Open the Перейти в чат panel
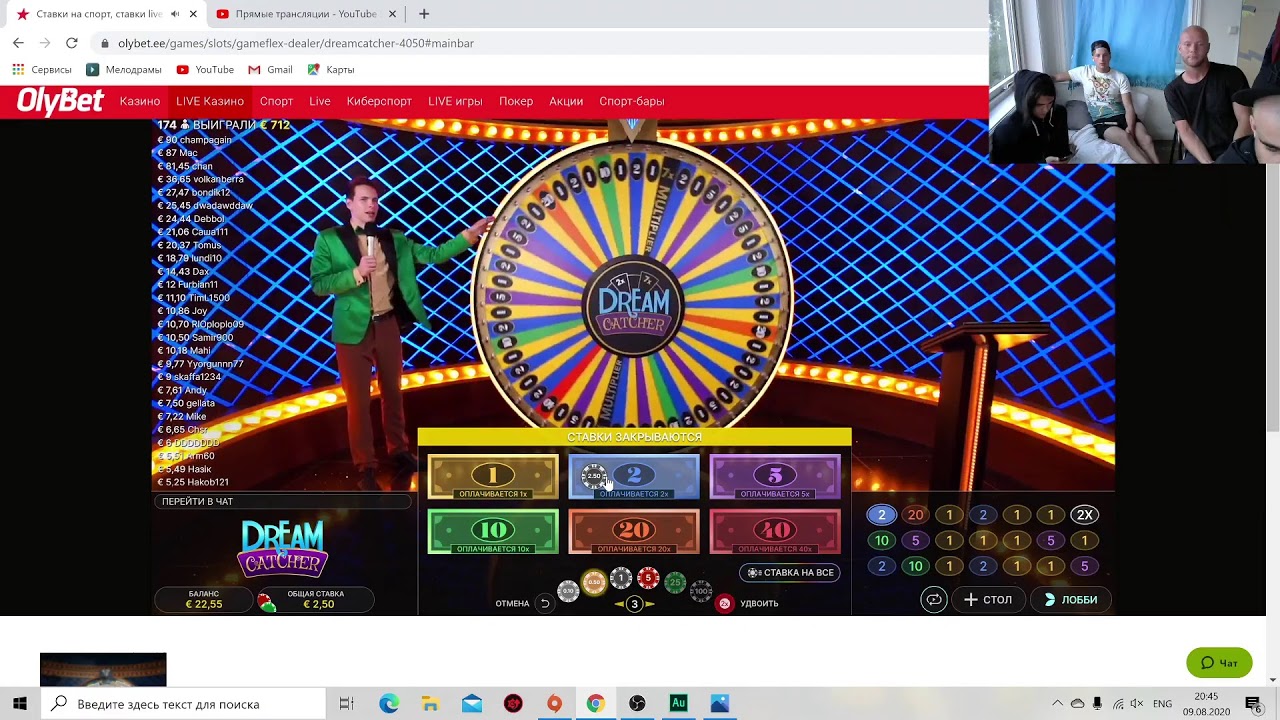The height and width of the screenshot is (720, 1280). pyautogui.click(x=282, y=502)
